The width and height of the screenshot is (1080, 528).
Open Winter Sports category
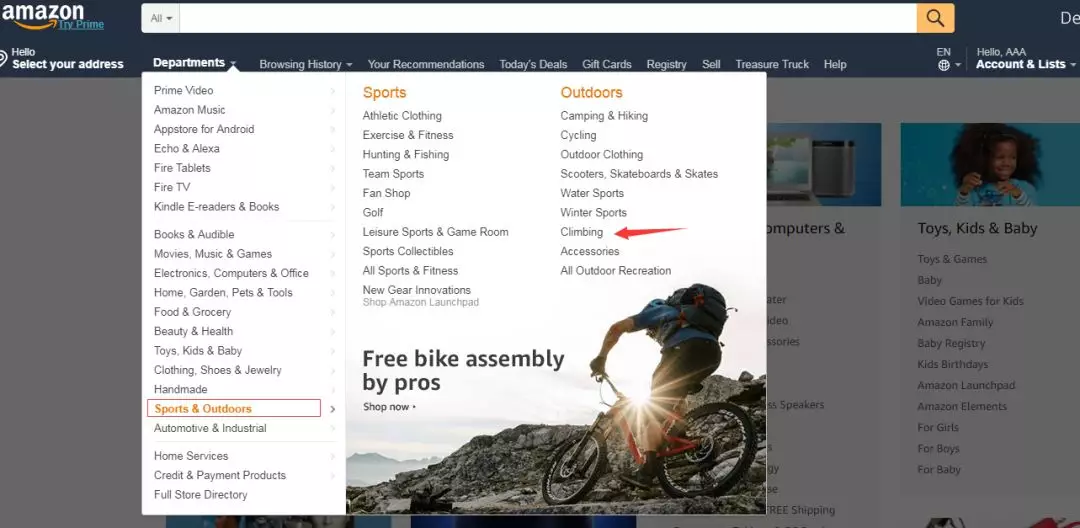(x=594, y=212)
